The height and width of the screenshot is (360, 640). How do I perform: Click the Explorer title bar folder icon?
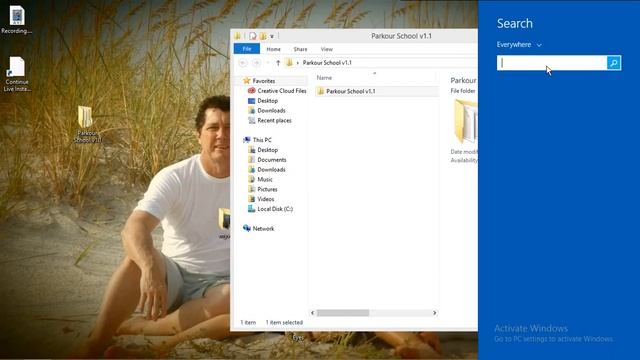click(238, 36)
